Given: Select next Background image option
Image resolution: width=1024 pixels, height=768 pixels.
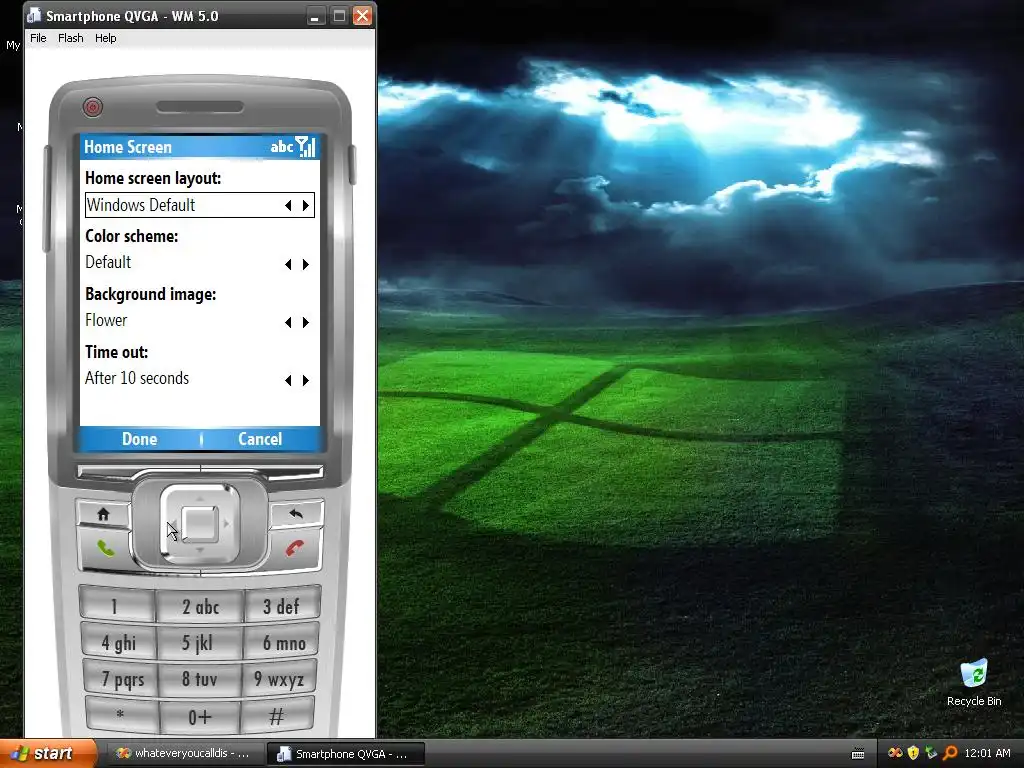Looking at the screenshot, I should coord(306,323).
